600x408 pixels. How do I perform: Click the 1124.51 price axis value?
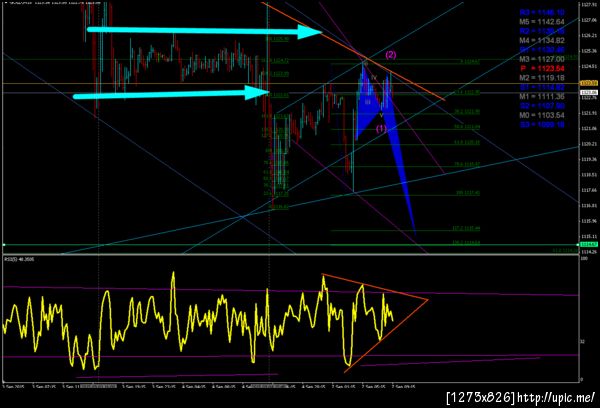(x=589, y=66)
